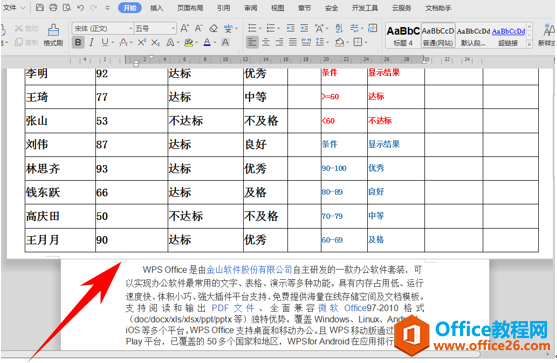Click the Increase Indent icon
This screenshot has height=363, width=557.
coord(304,28)
